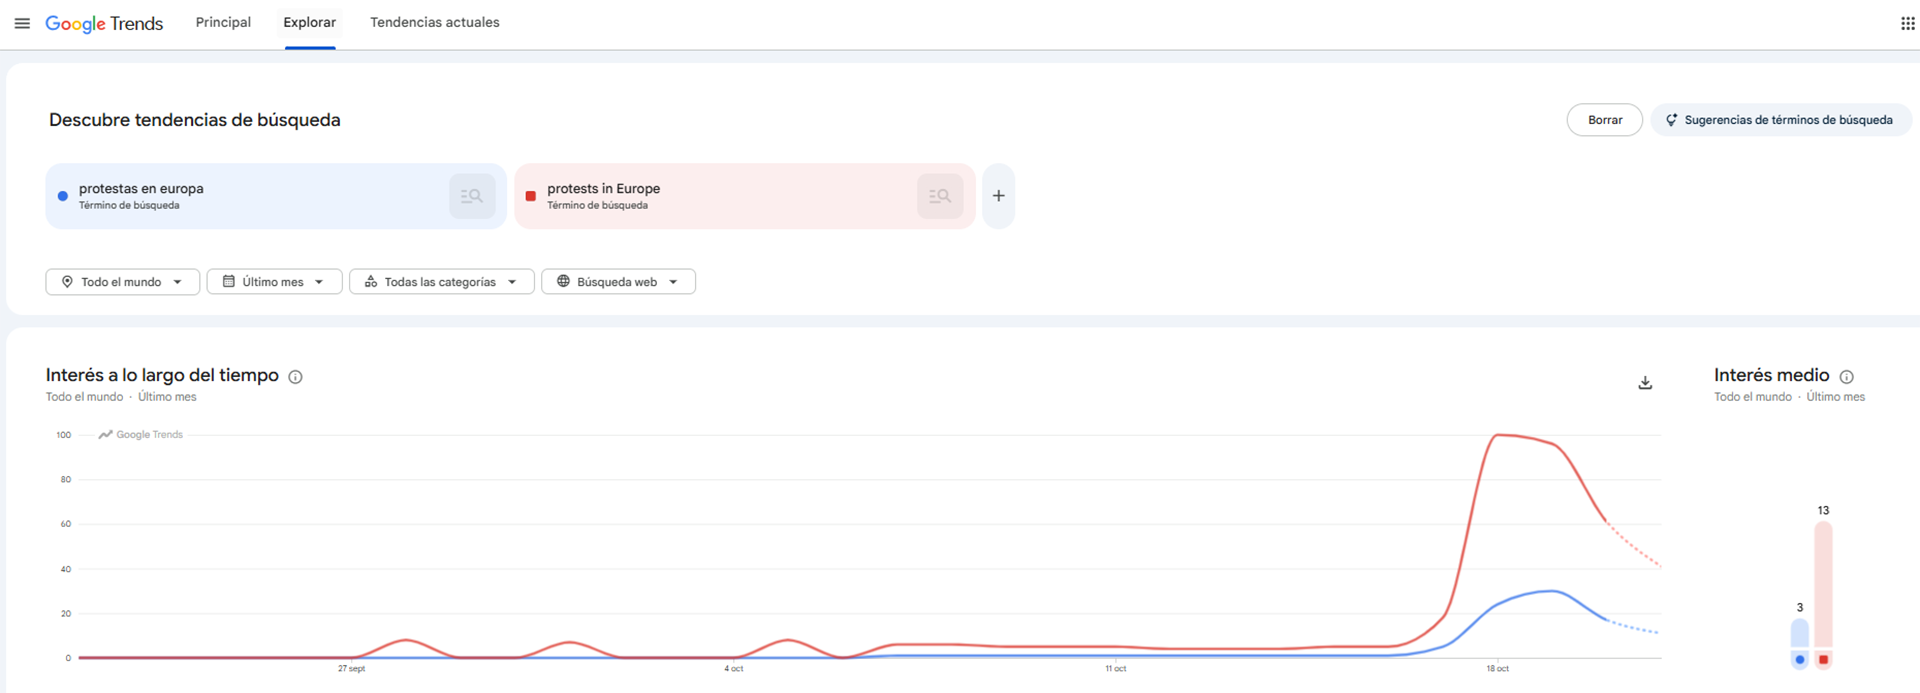Switch to Tendencias actuales tab
The height and width of the screenshot is (693, 1920).
[435, 23]
